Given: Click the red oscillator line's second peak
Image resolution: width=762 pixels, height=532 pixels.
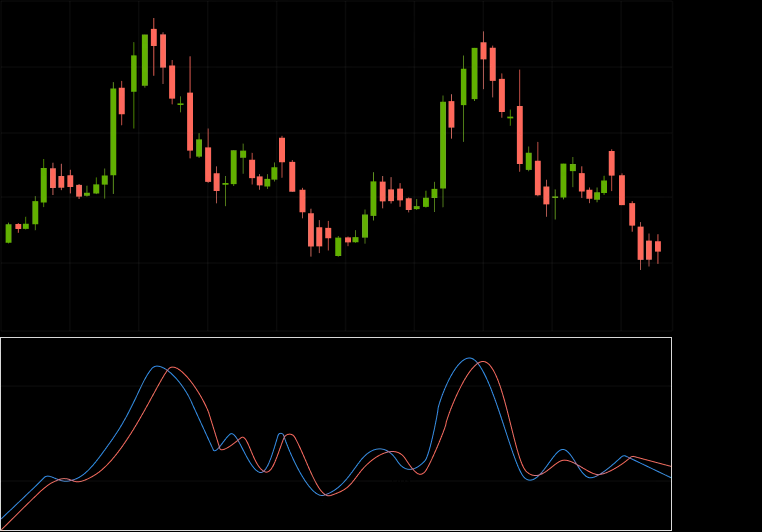Looking at the screenshot, I should coord(483,362).
